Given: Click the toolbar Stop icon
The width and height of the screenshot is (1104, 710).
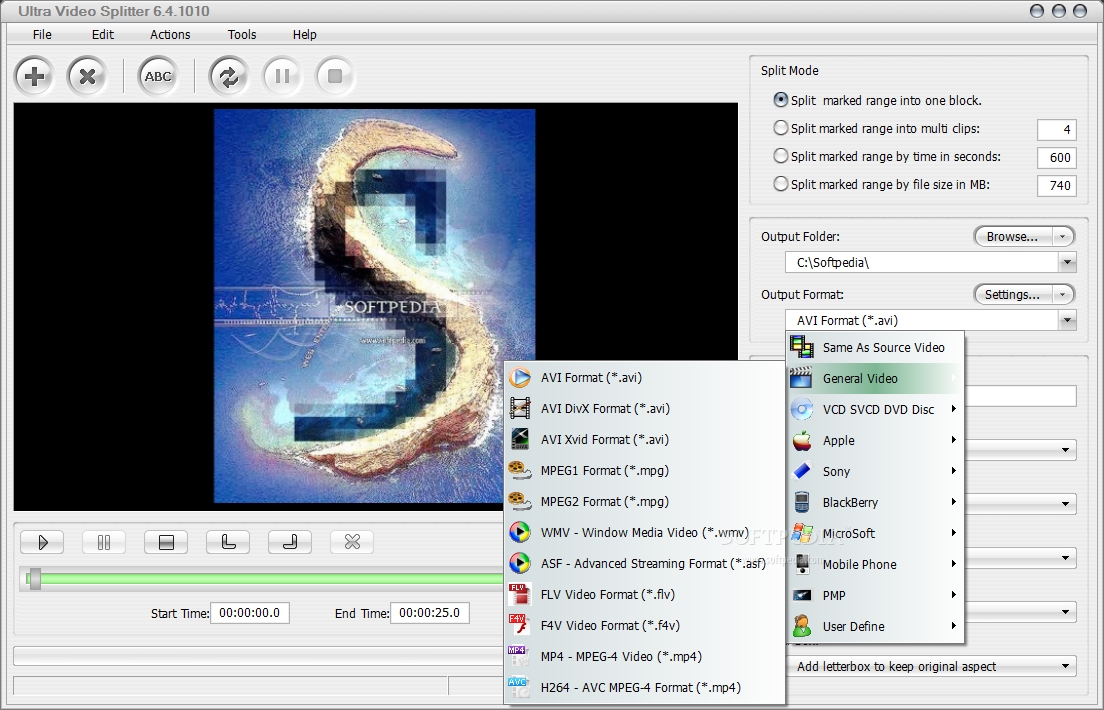Looking at the screenshot, I should [x=335, y=76].
